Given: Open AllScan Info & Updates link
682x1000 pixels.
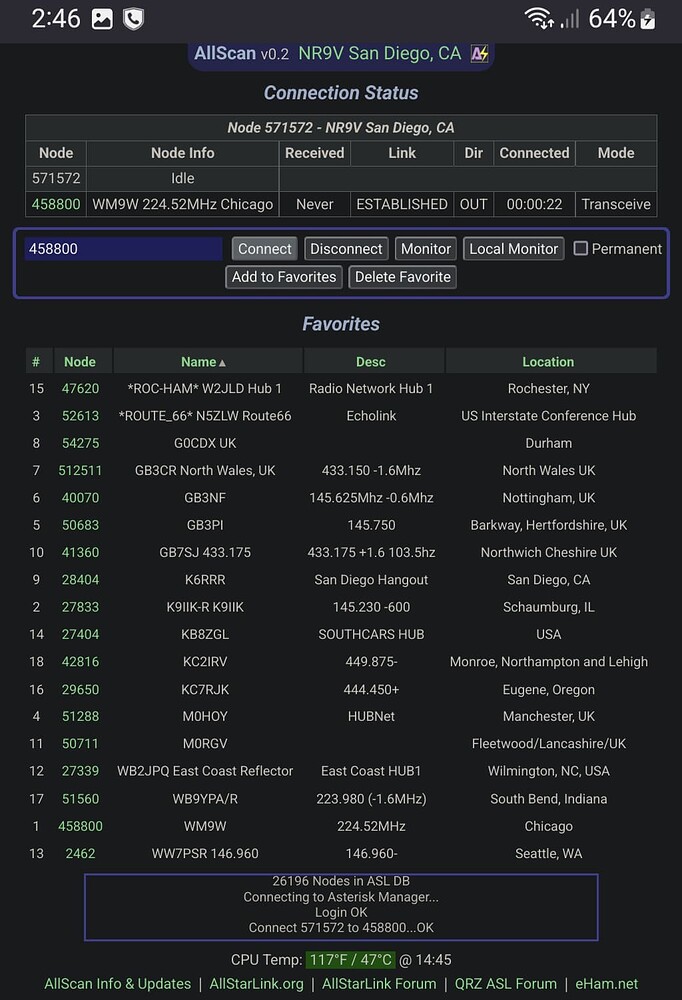Looking at the screenshot, I should (117, 983).
